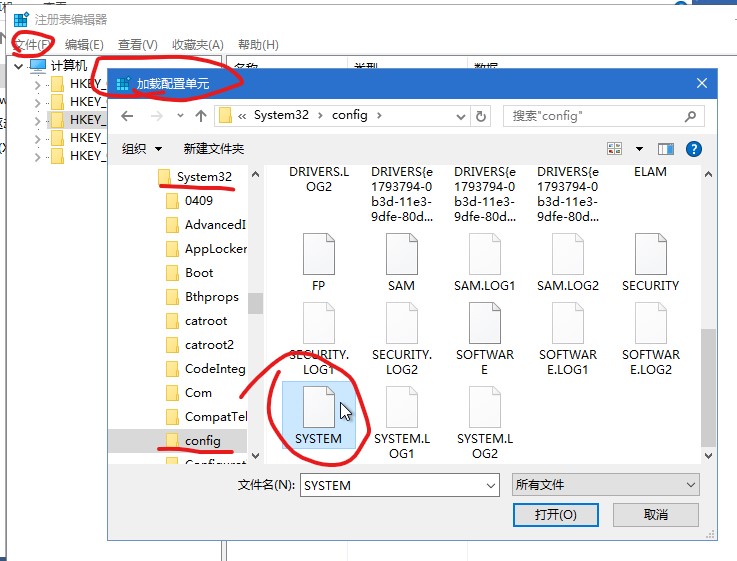Select the 计算机 computer icon in registry tree
737x561 pixels.
38,66
